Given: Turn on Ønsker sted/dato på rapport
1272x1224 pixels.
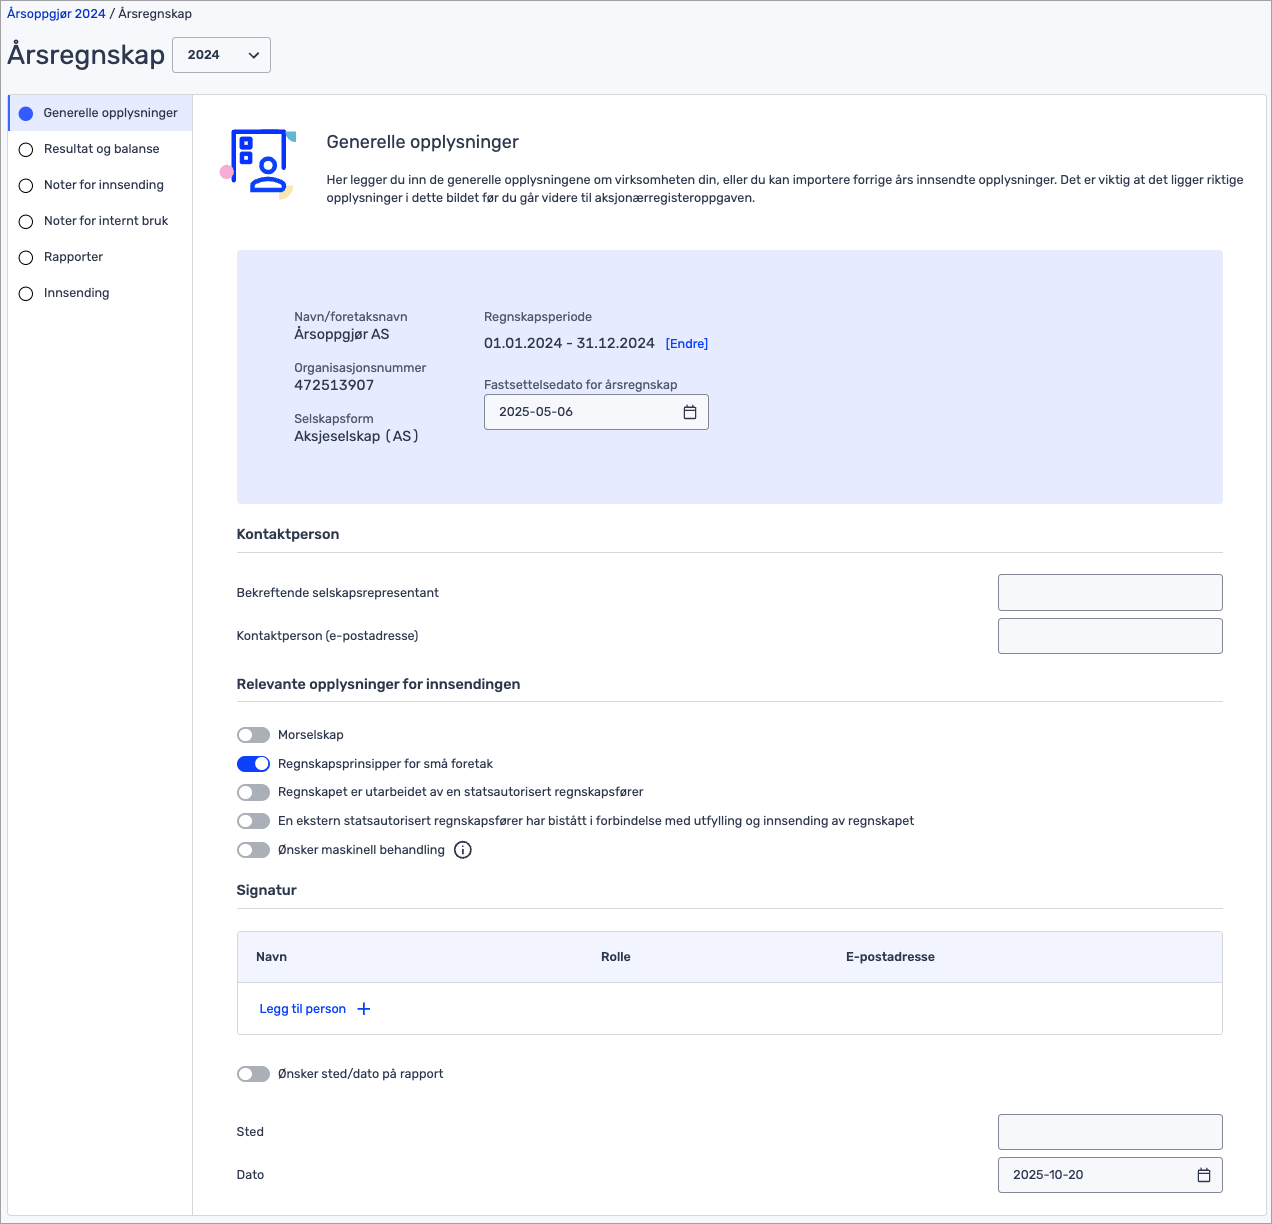Looking at the screenshot, I should point(254,1074).
